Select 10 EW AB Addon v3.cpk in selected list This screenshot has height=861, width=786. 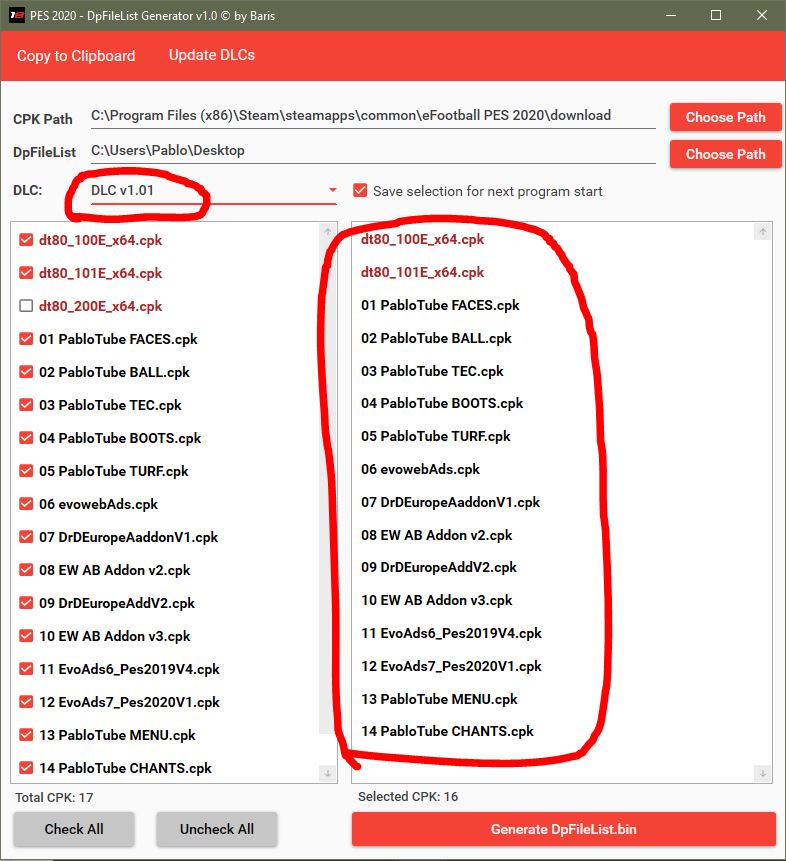click(x=437, y=601)
